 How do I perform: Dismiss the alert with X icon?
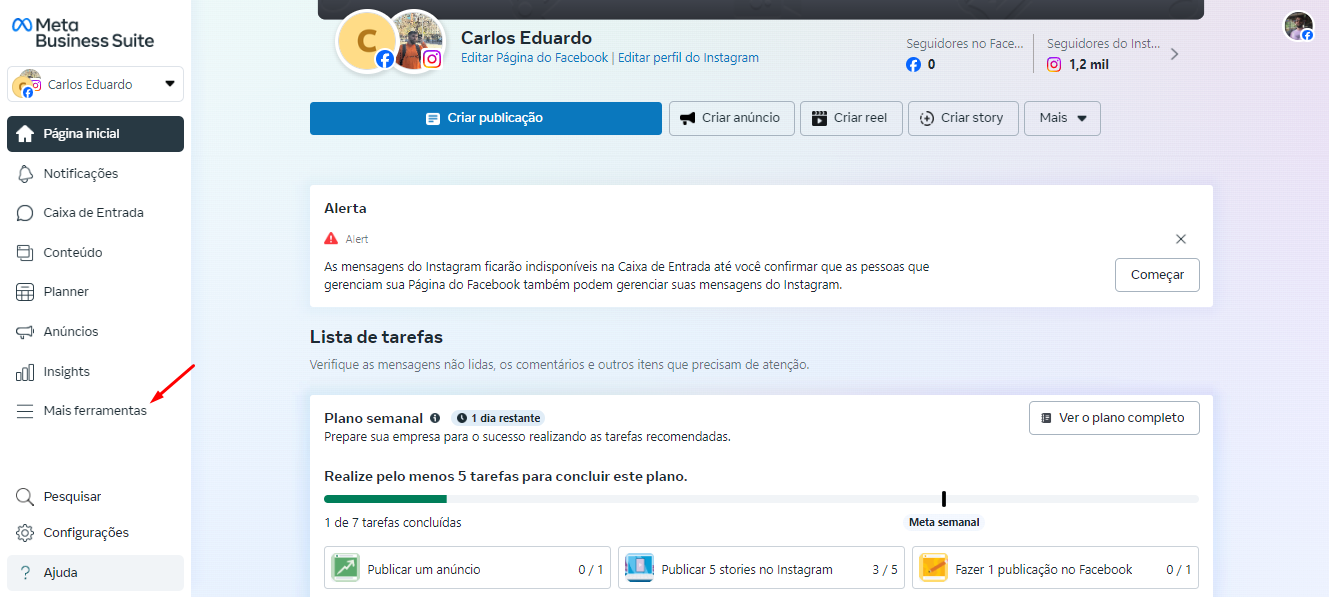pos(1181,239)
